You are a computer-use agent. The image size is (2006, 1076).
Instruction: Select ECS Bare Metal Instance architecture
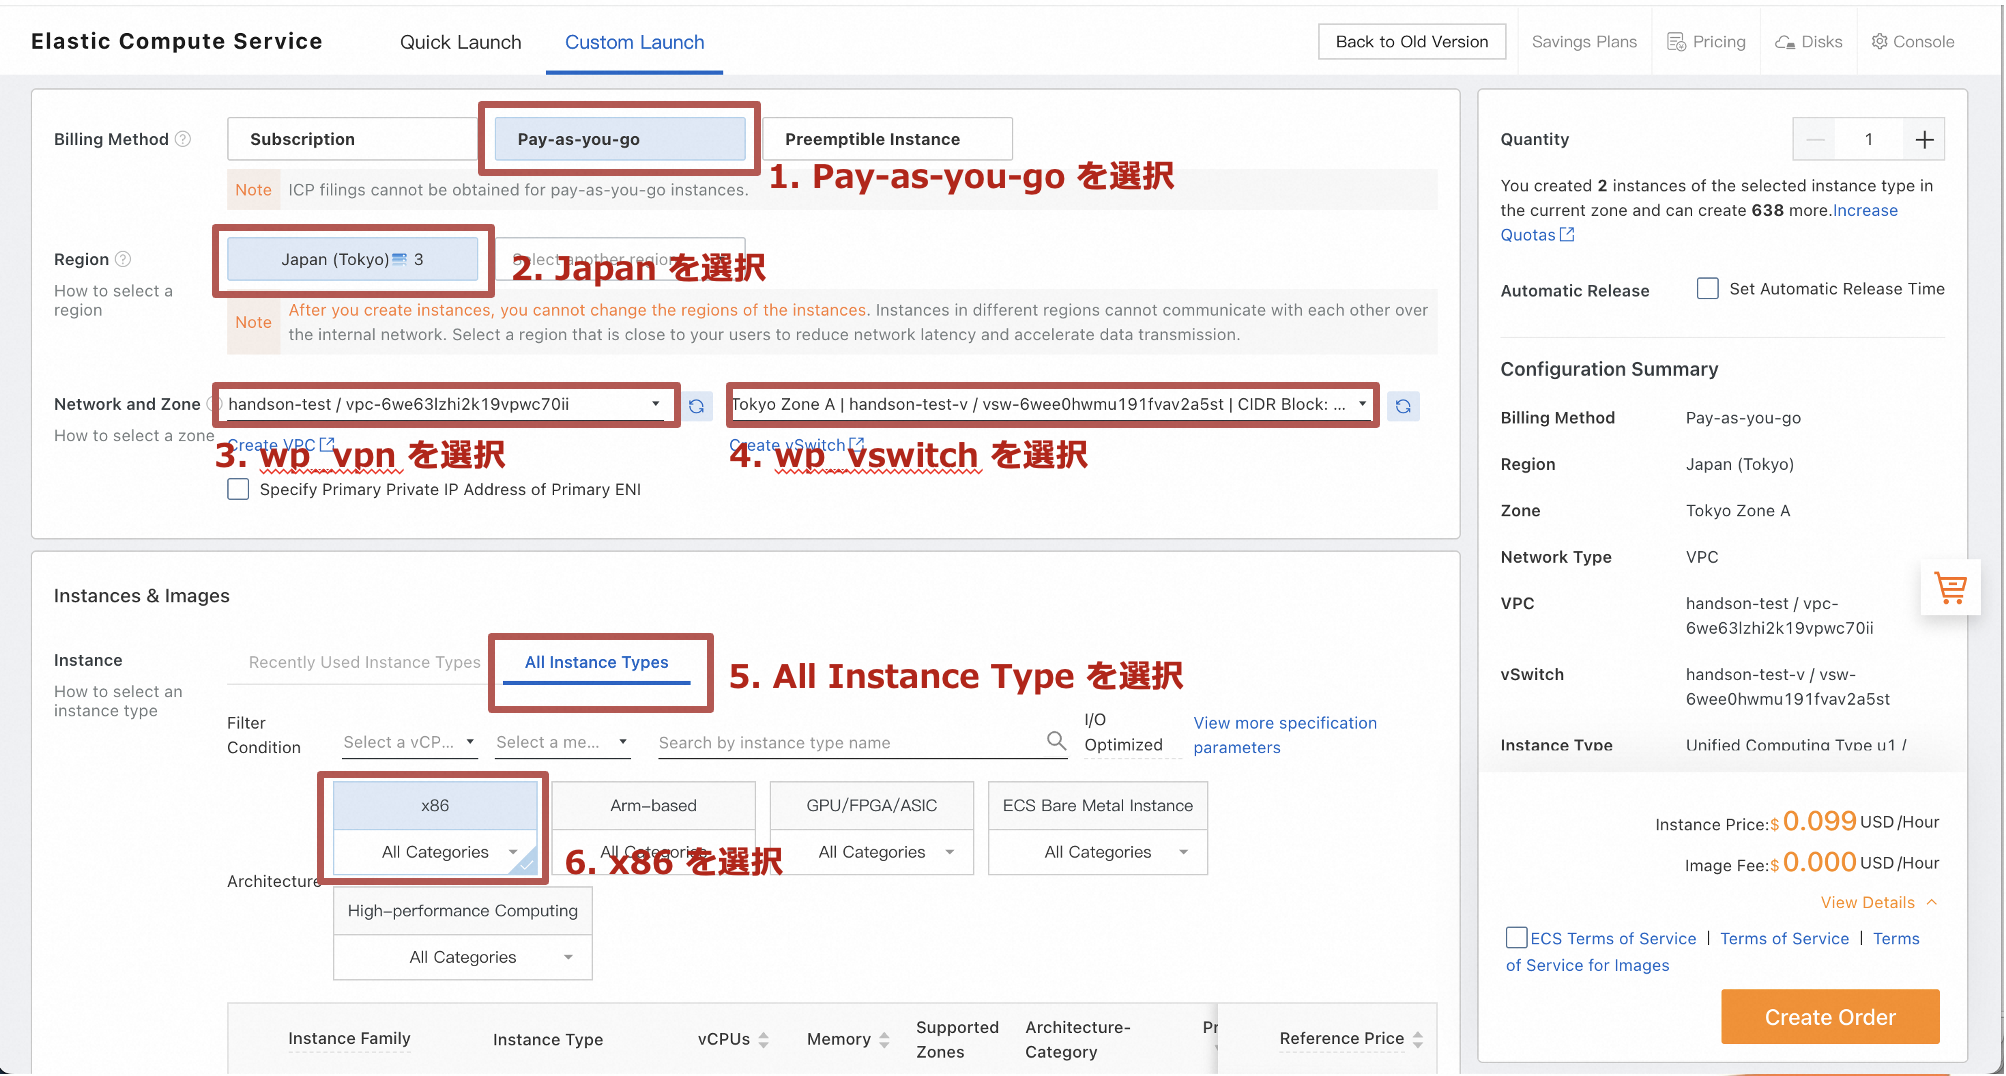pyautogui.click(x=1098, y=805)
